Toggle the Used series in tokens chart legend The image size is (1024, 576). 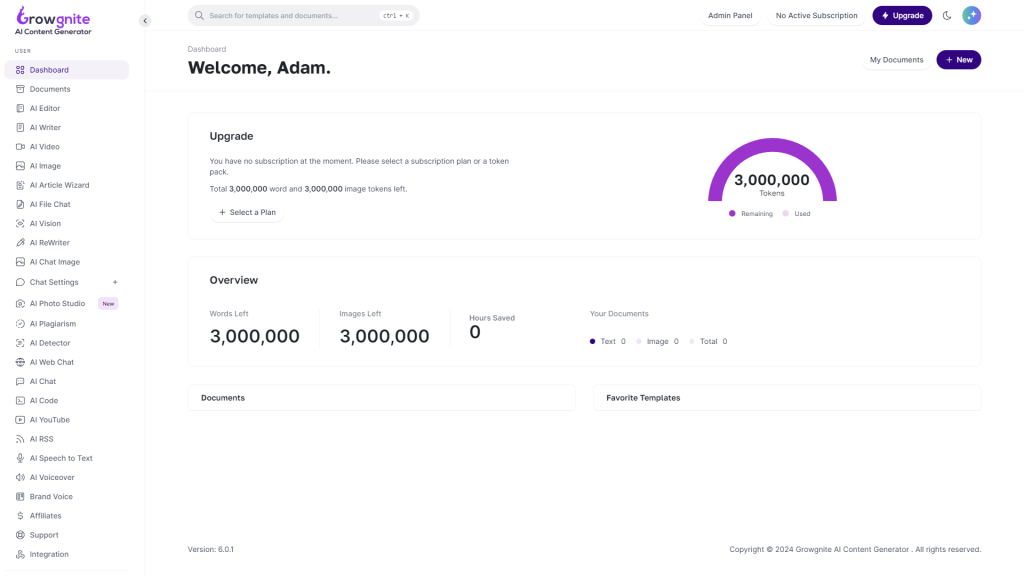tap(796, 214)
